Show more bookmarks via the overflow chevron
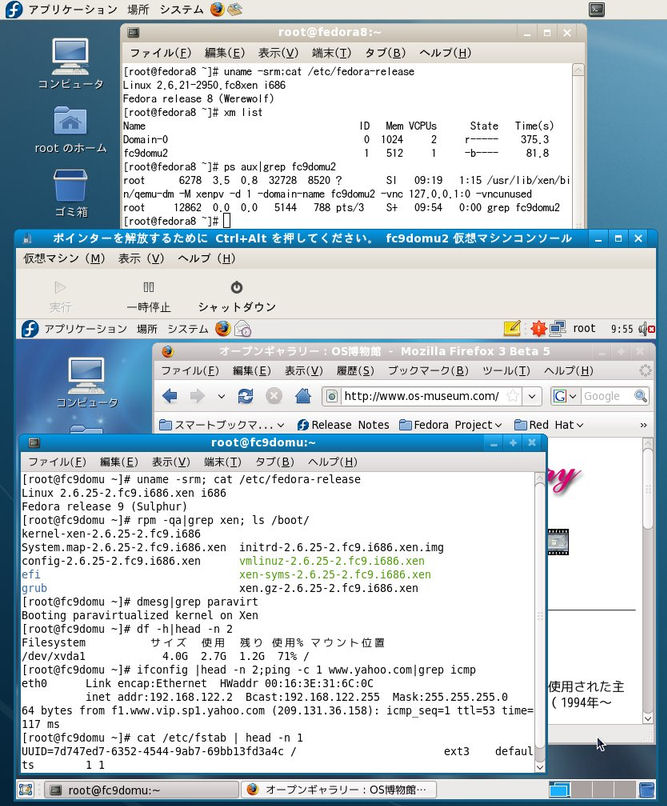 (643, 425)
